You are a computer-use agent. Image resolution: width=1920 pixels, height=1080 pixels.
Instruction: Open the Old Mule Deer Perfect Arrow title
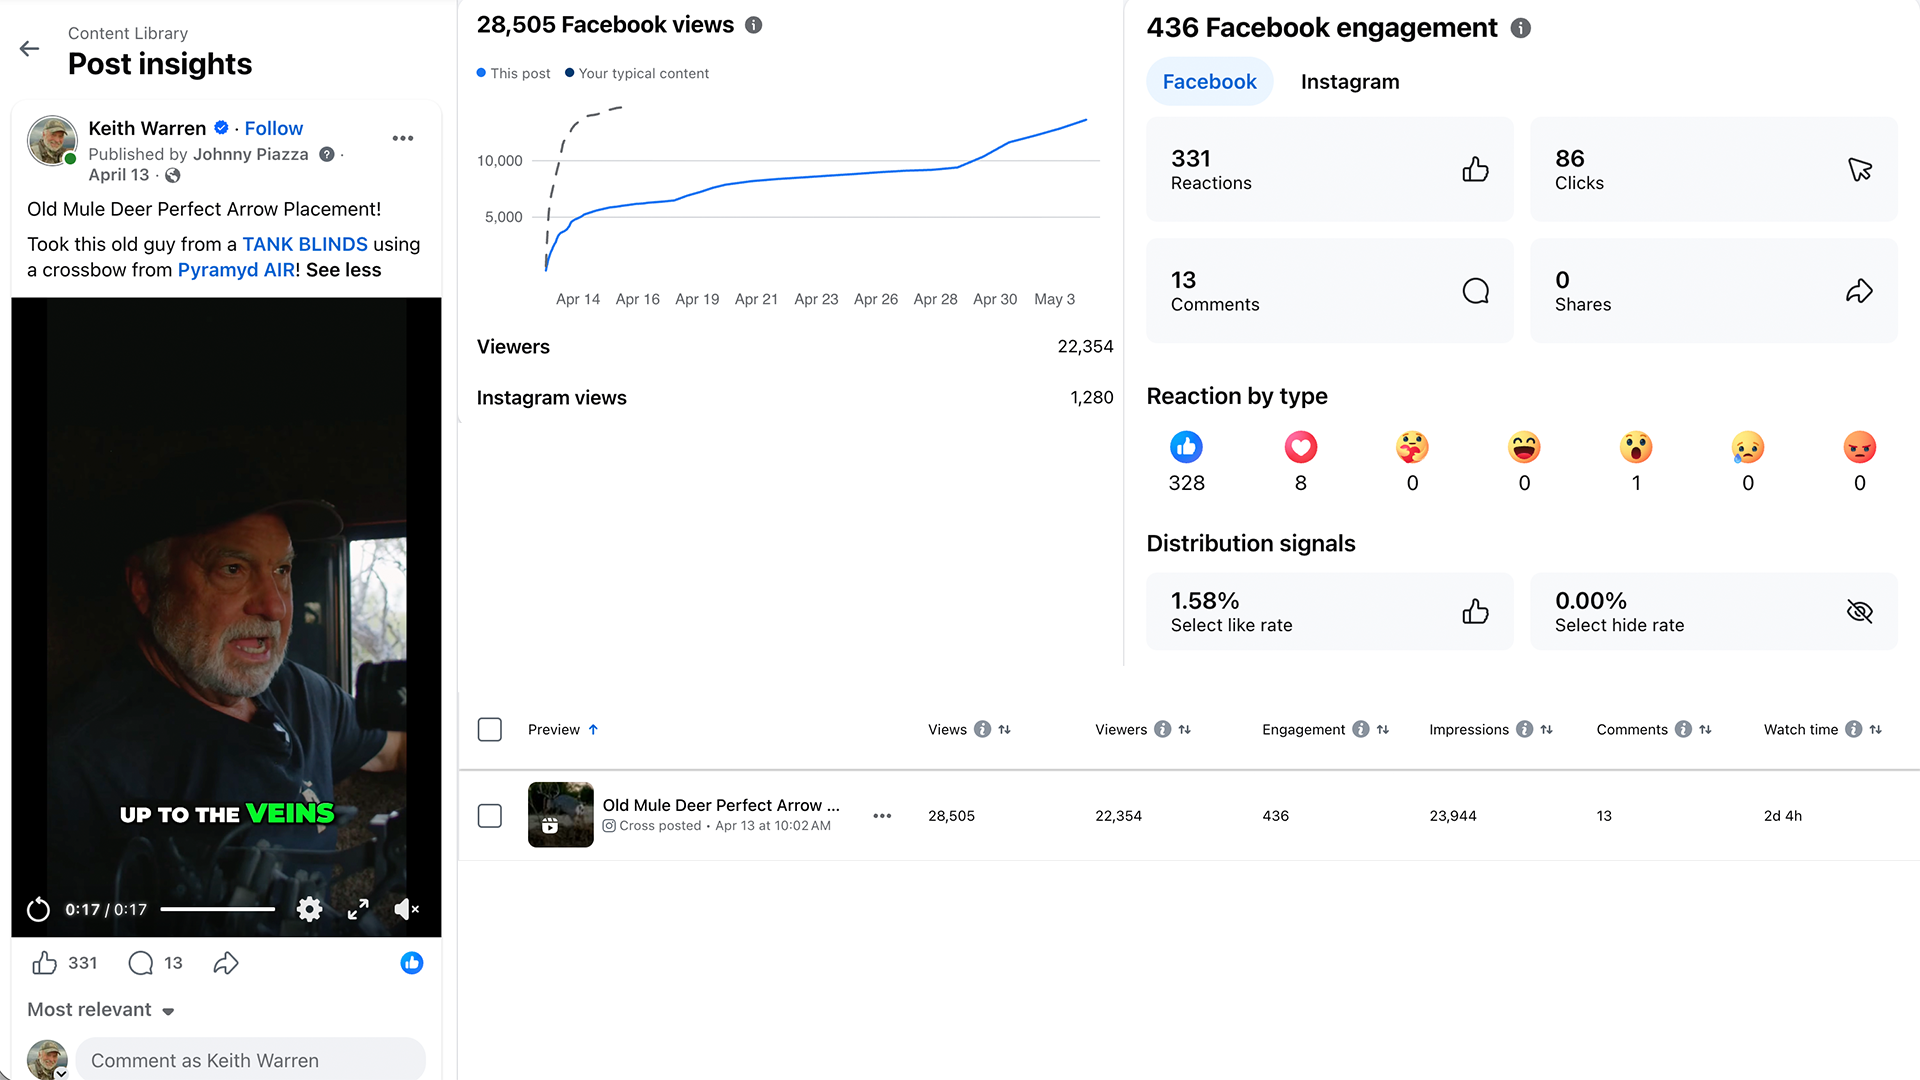pos(721,805)
